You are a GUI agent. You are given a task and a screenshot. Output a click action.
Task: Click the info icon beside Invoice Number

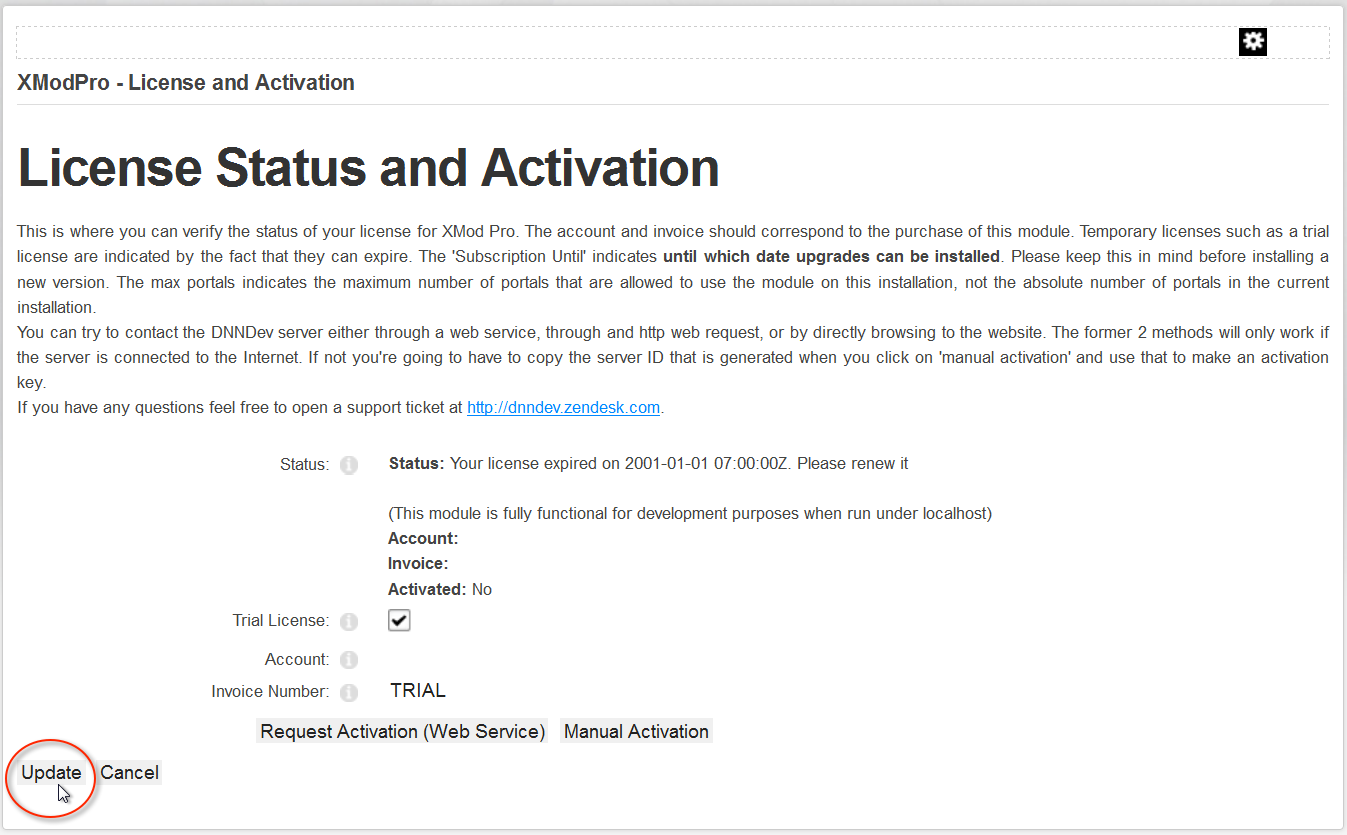tap(348, 692)
